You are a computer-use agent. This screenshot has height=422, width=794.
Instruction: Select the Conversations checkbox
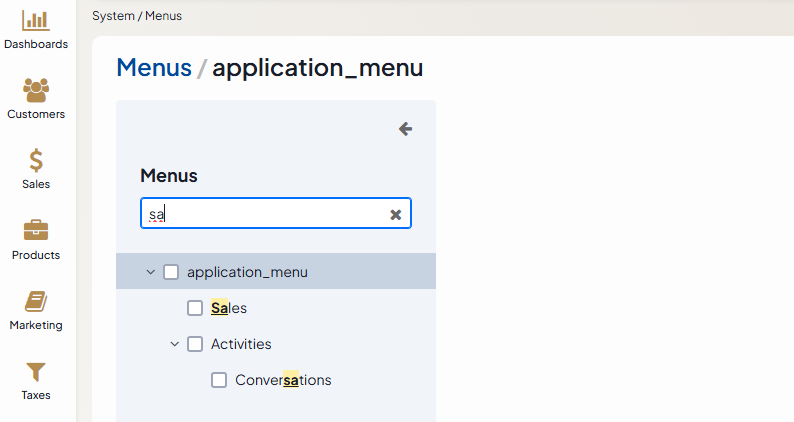[219, 380]
